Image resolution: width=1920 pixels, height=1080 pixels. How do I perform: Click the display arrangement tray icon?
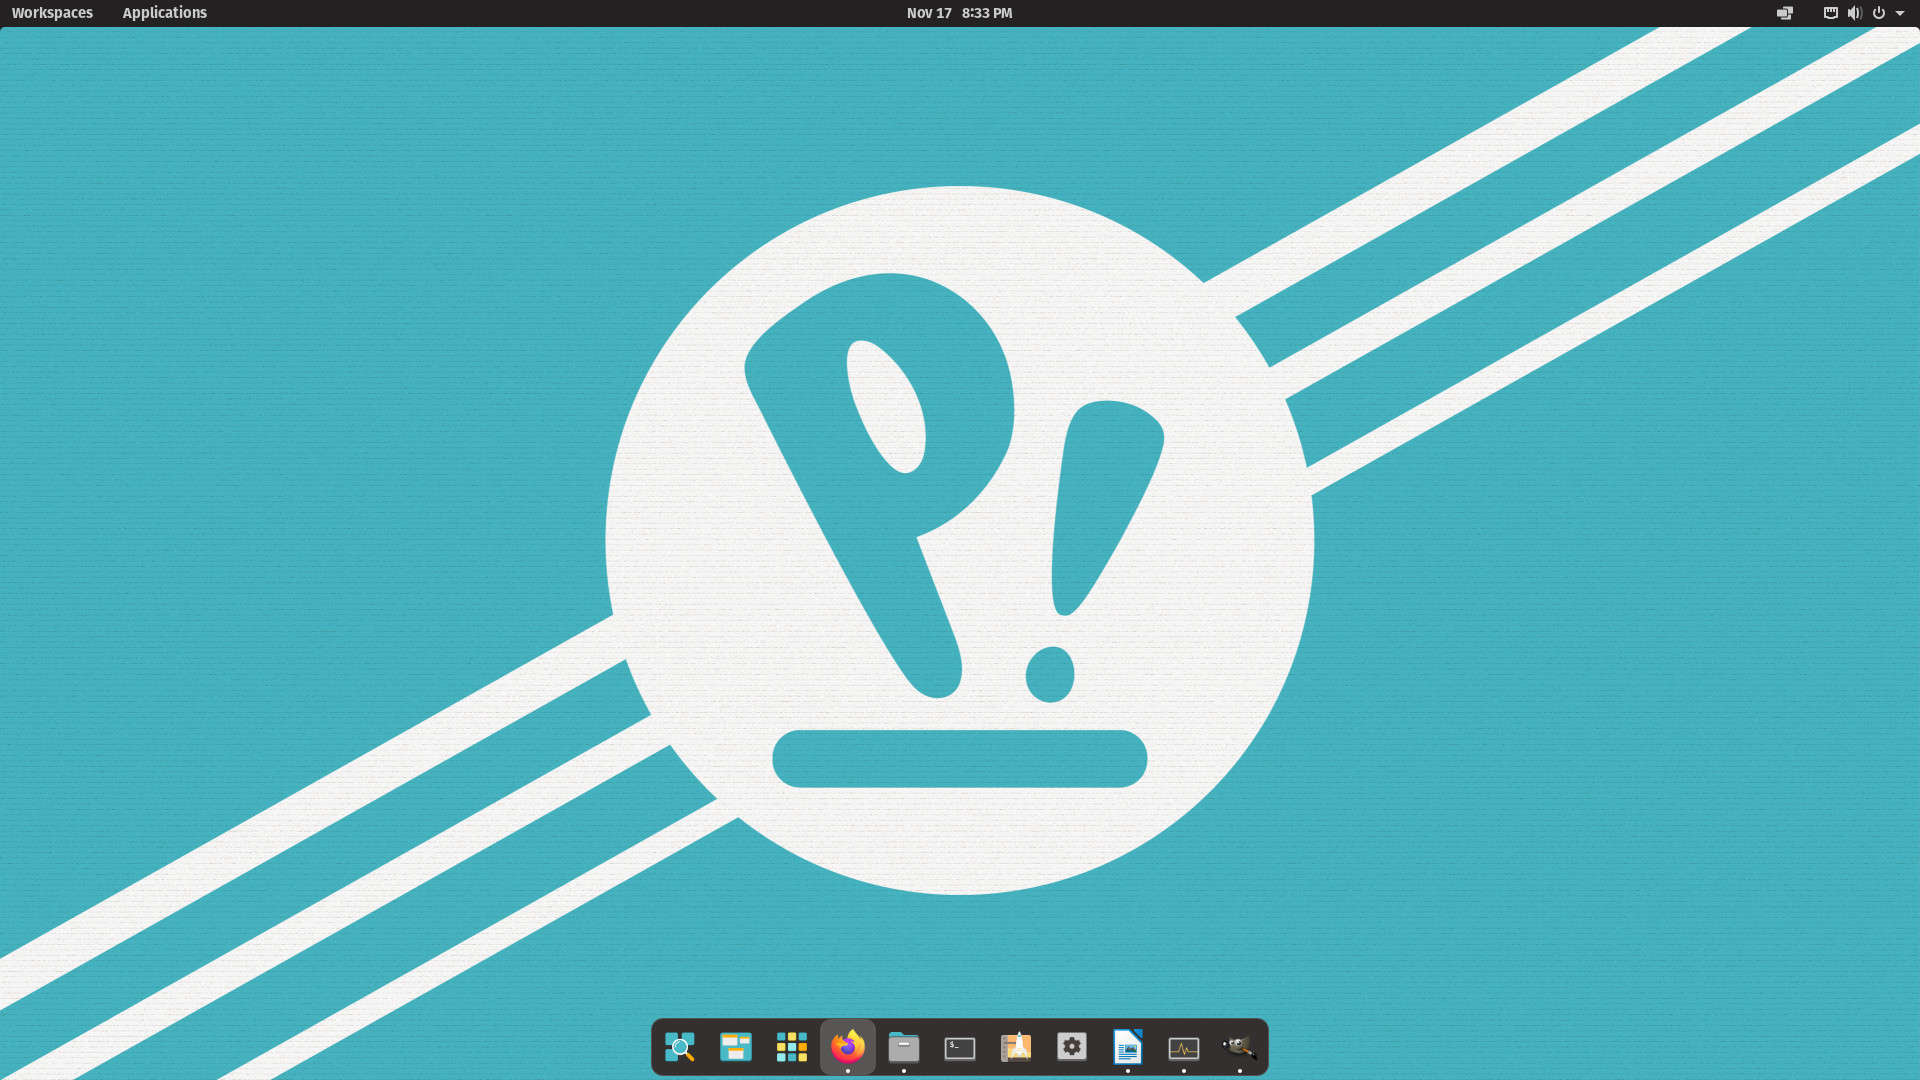point(1784,13)
